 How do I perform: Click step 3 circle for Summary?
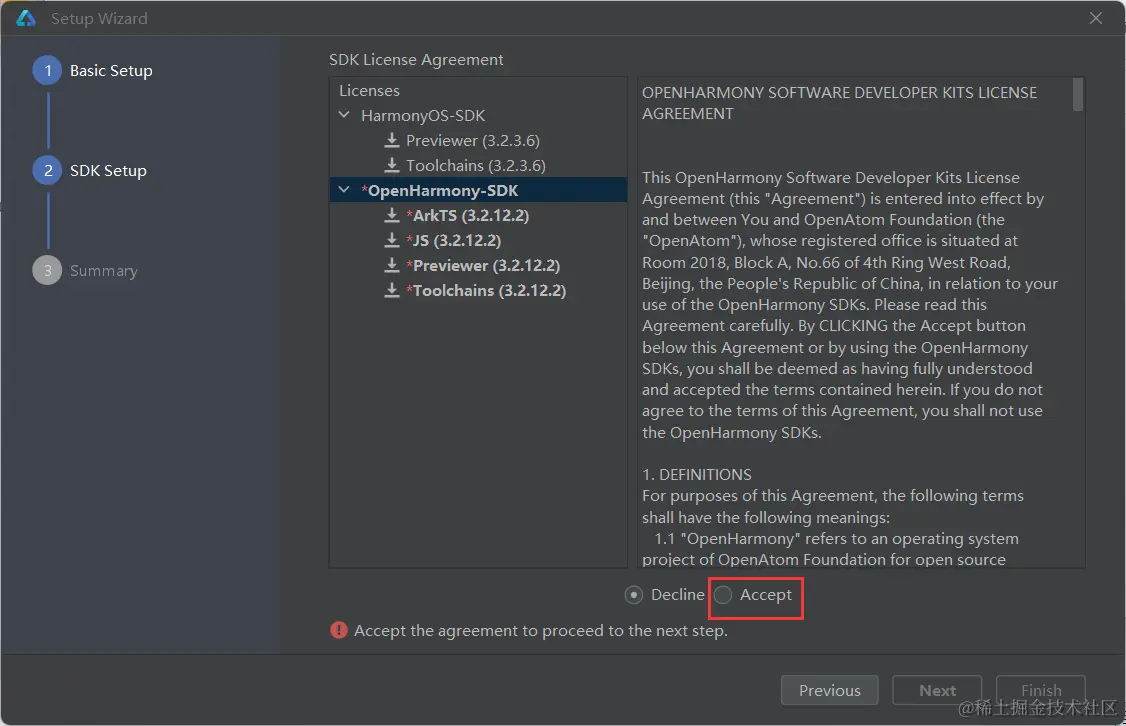tap(47, 270)
